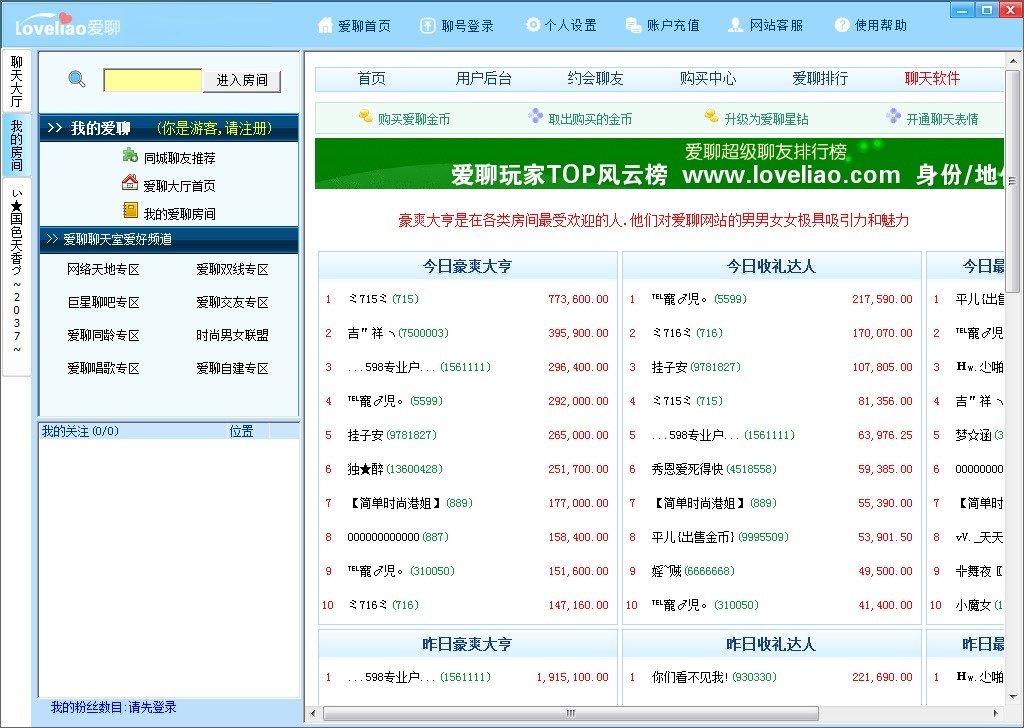Open 使用帮助 question mark icon

click(842, 25)
